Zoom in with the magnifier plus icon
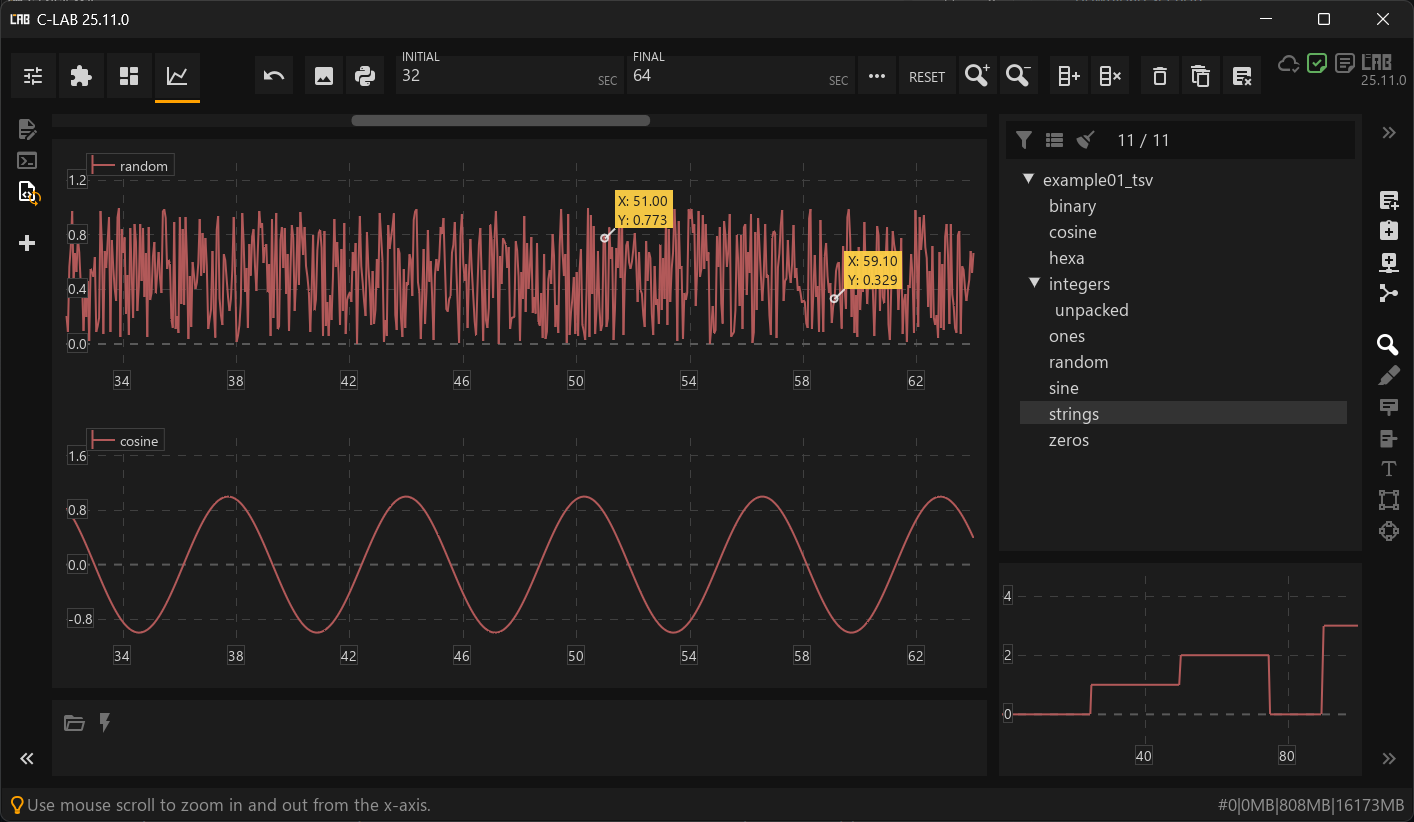The image size is (1414, 822). [x=977, y=76]
